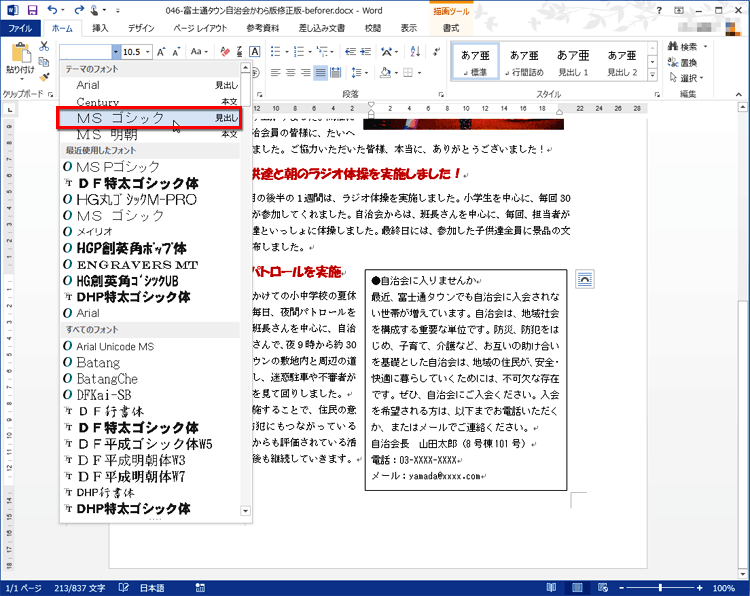Cut selection with the scissors icon

(x=44, y=46)
